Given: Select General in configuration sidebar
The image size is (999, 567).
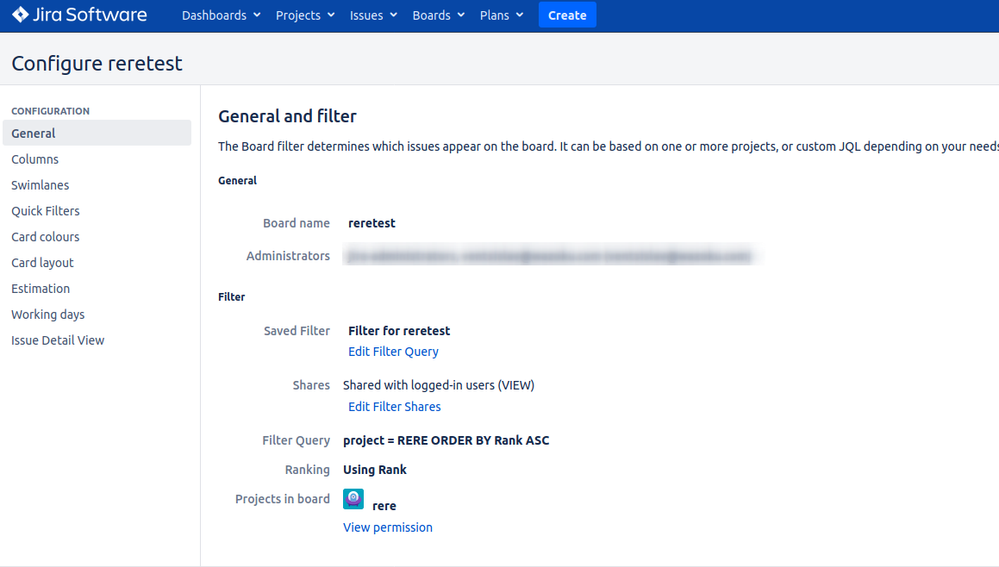Looking at the screenshot, I should [x=97, y=133].
